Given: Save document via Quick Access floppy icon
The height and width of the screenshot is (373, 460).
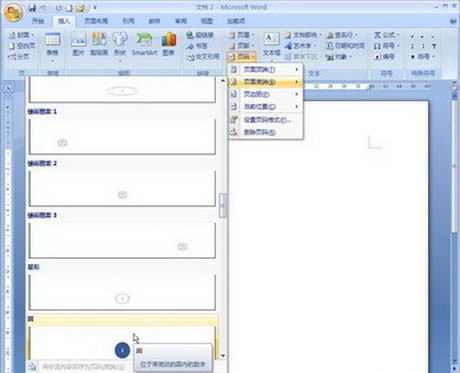Looking at the screenshot, I should pos(32,7).
